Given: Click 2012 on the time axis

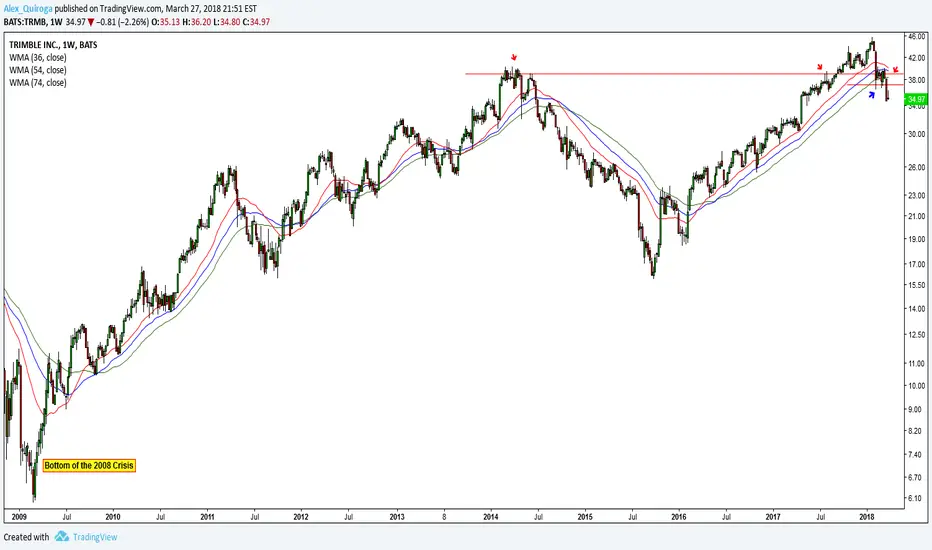Looking at the screenshot, I should [301, 517].
